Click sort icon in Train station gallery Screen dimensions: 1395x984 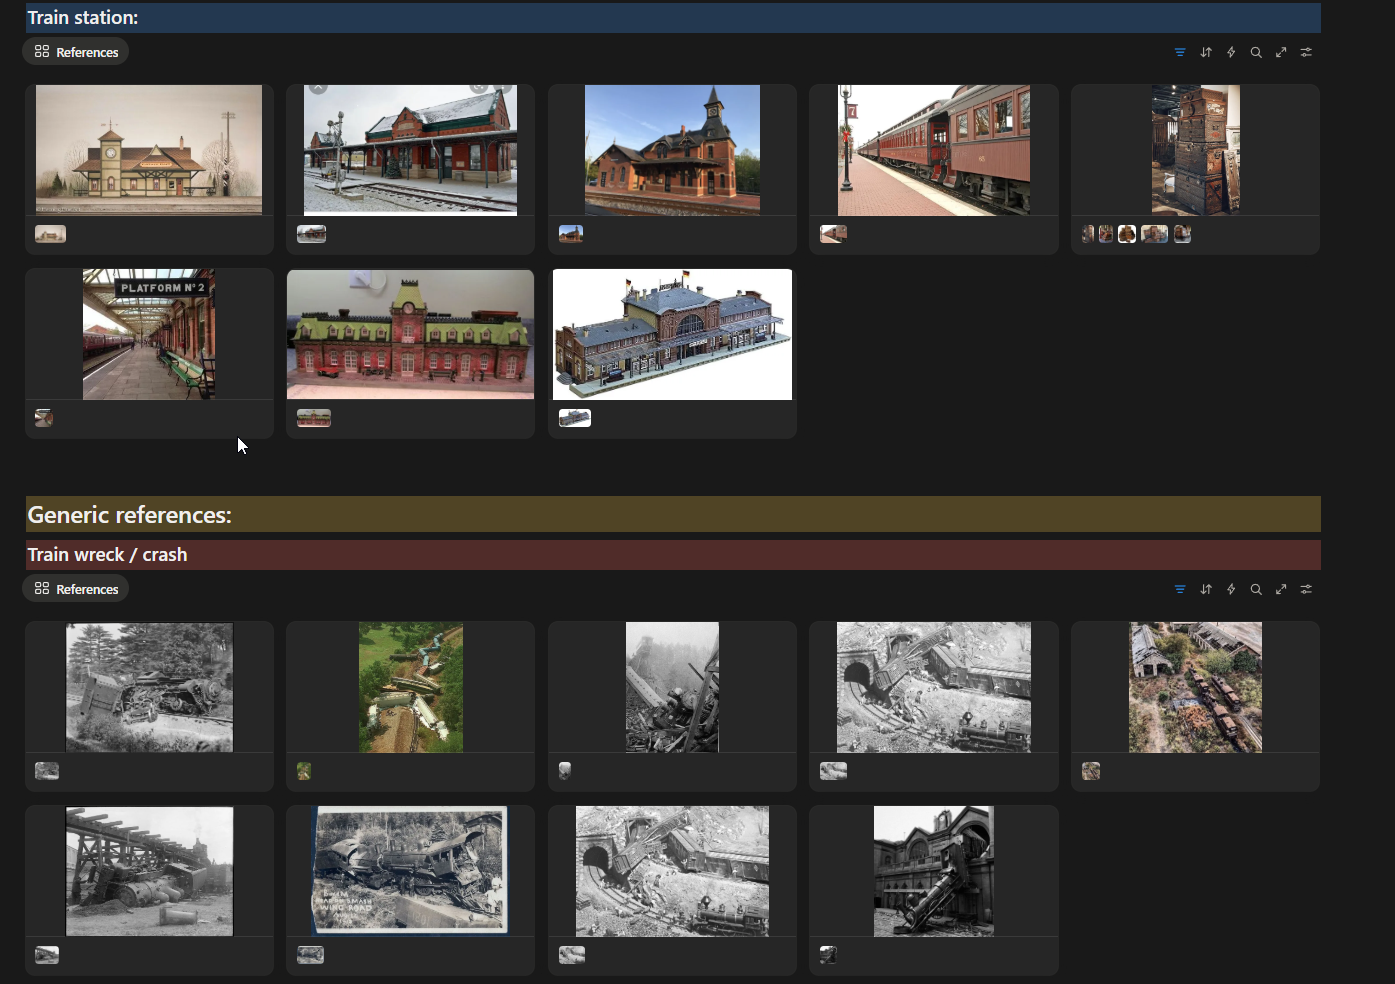click(x=1206, y=52)
